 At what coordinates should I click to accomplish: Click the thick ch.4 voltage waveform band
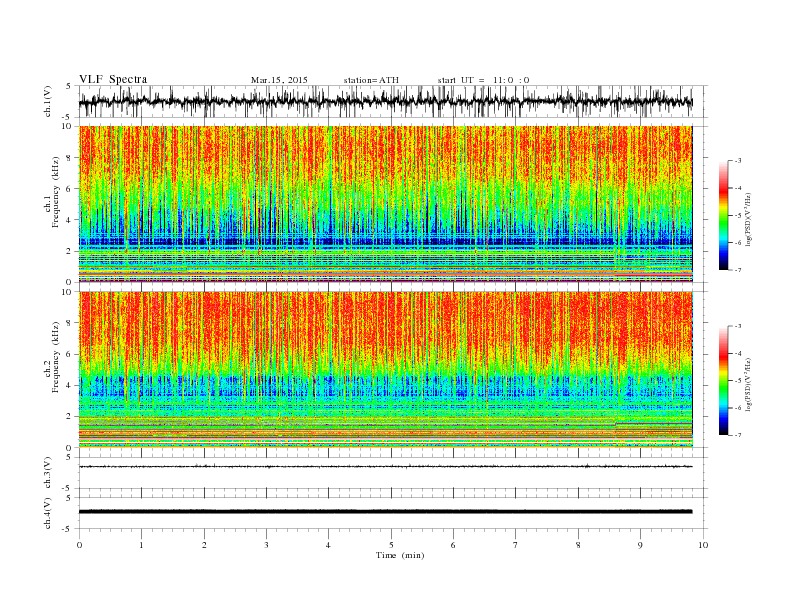385,512
